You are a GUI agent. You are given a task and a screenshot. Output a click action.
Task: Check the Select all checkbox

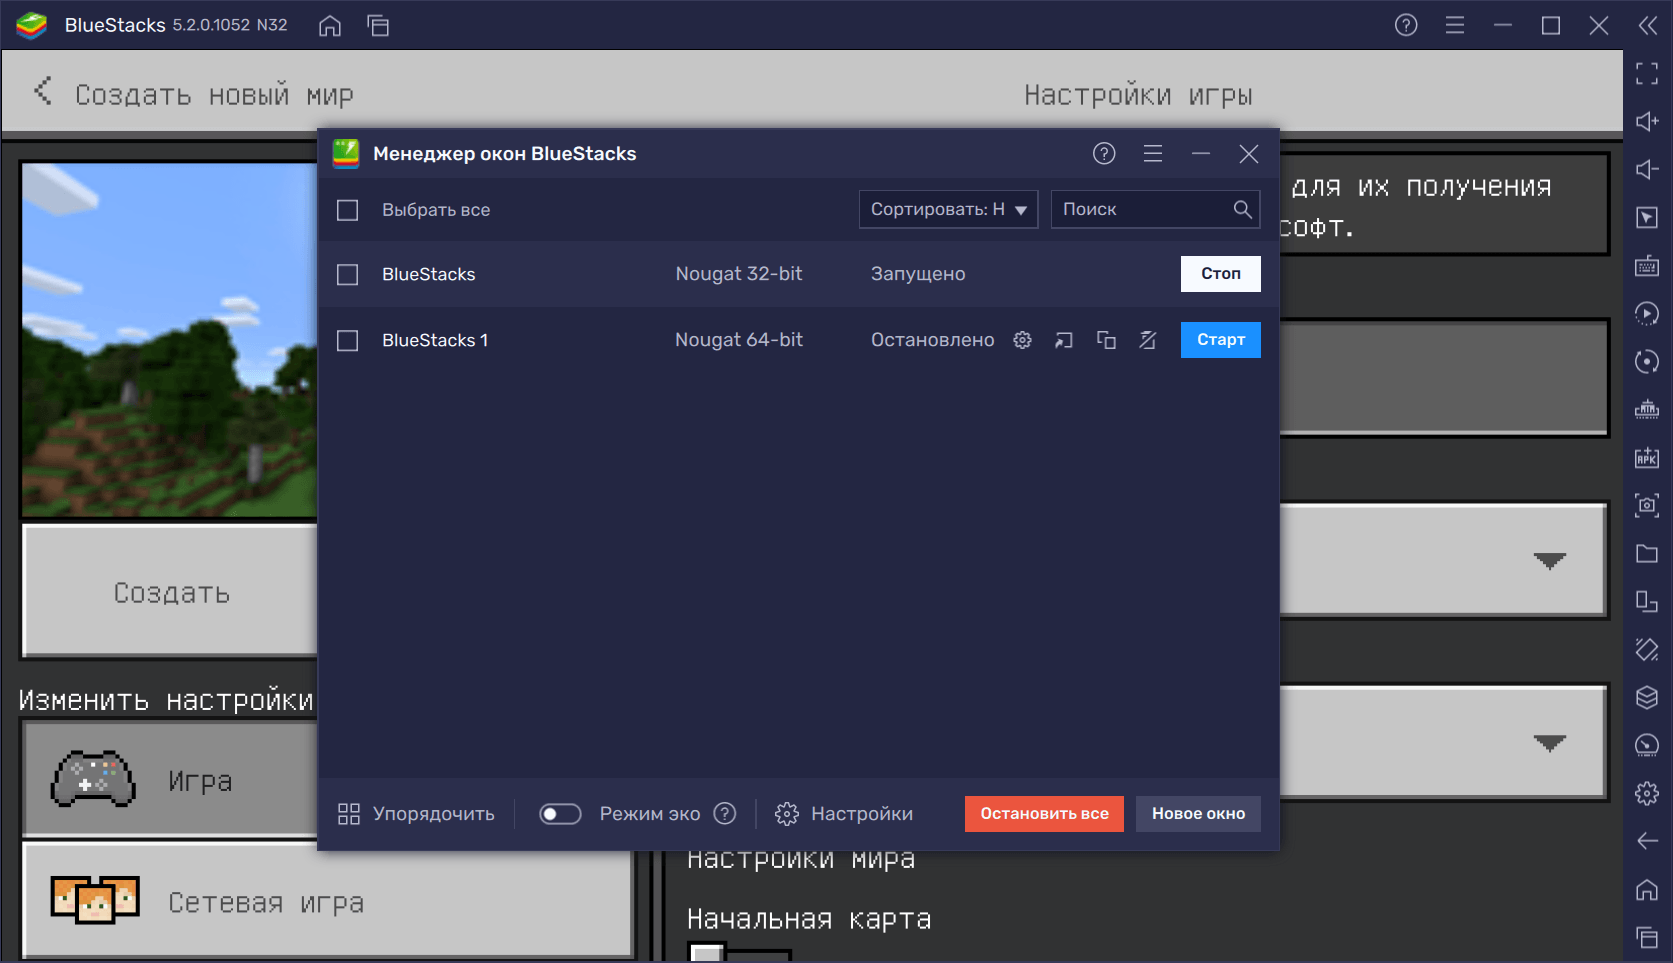pos(348,210)
